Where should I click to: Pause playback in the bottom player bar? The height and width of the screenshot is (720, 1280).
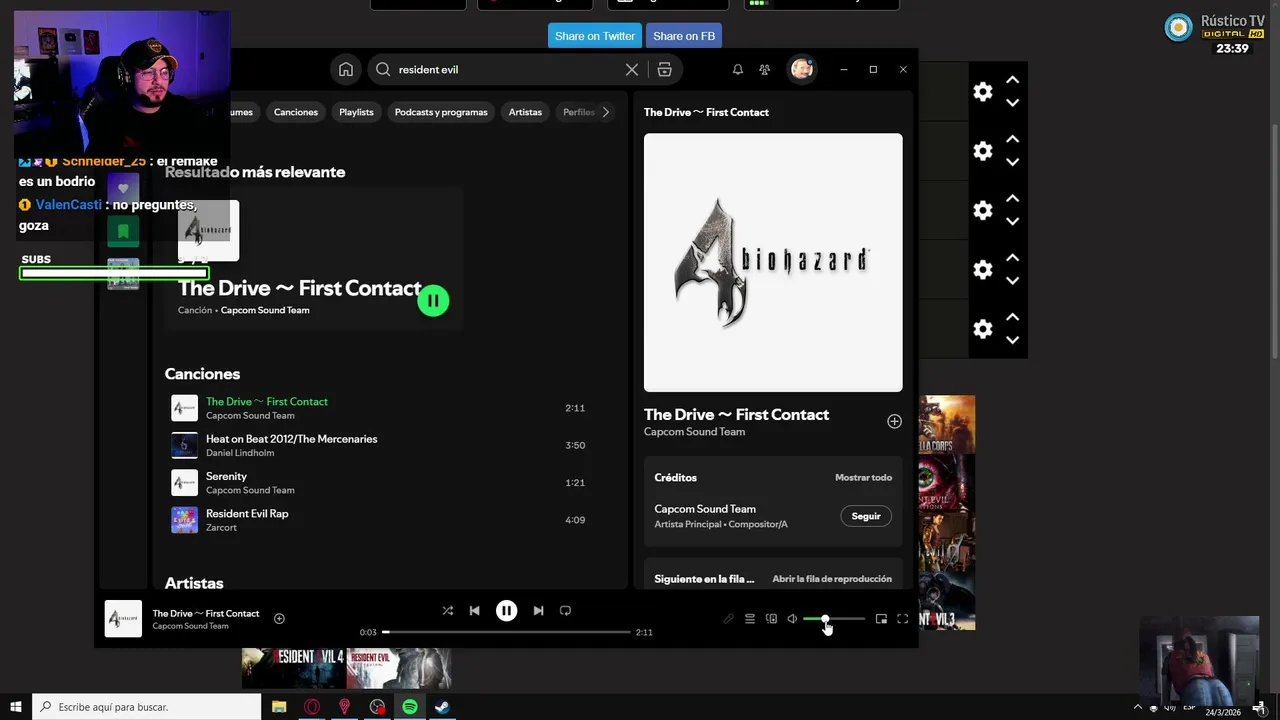(506, 611)
